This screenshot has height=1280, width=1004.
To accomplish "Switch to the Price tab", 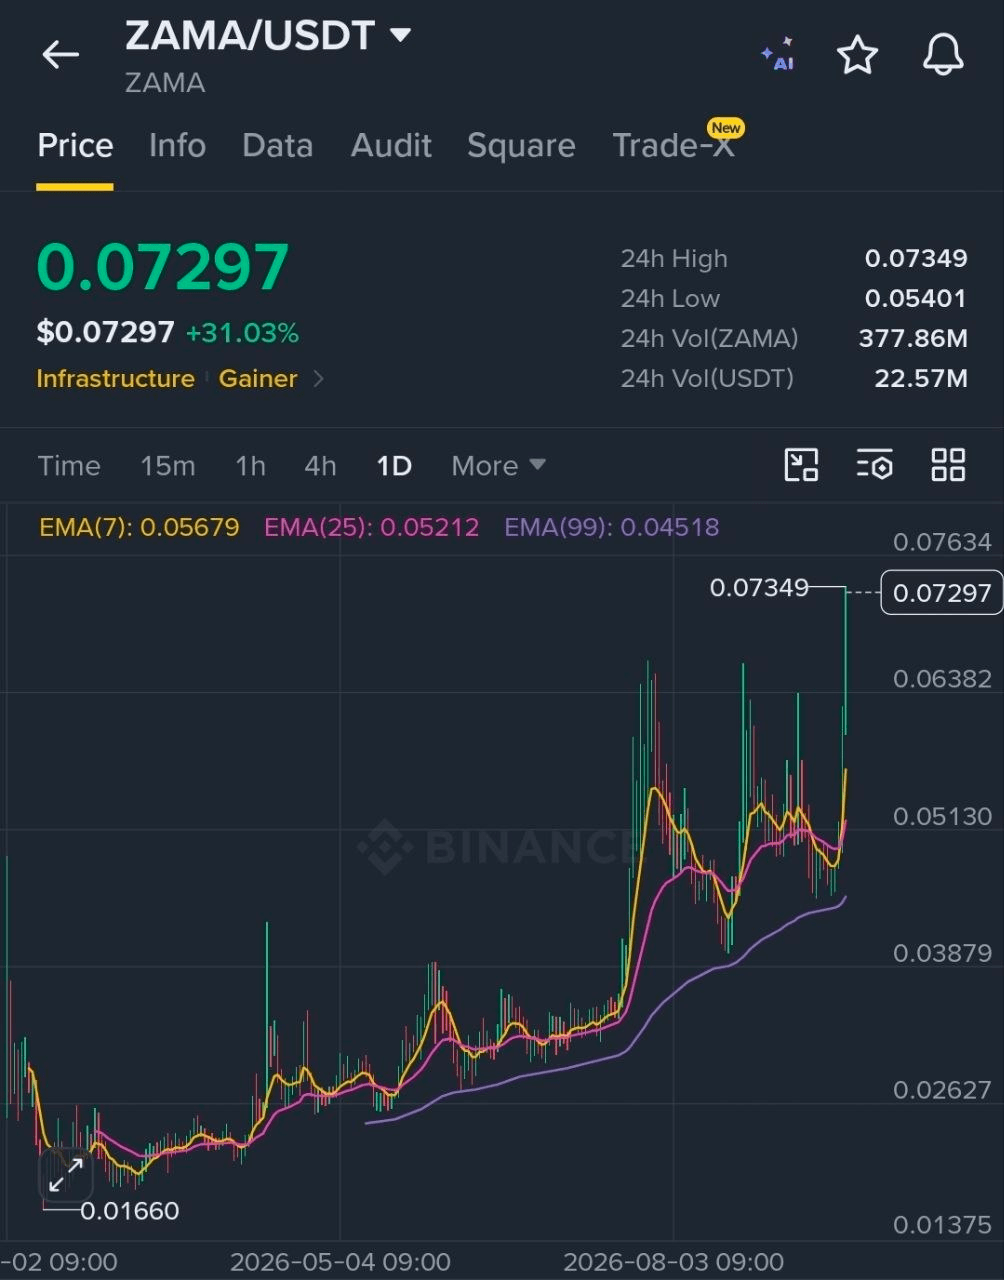I will 75,146.
